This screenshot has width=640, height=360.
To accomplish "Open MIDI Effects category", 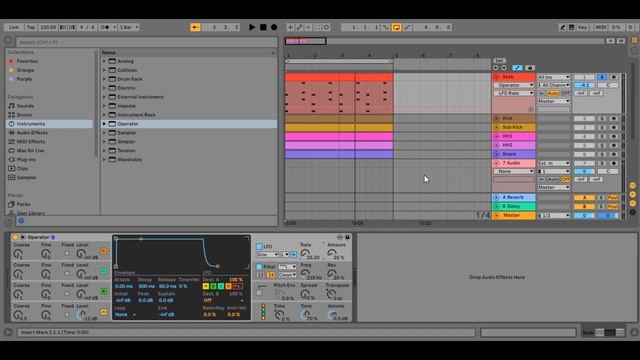I will [31, 142].
